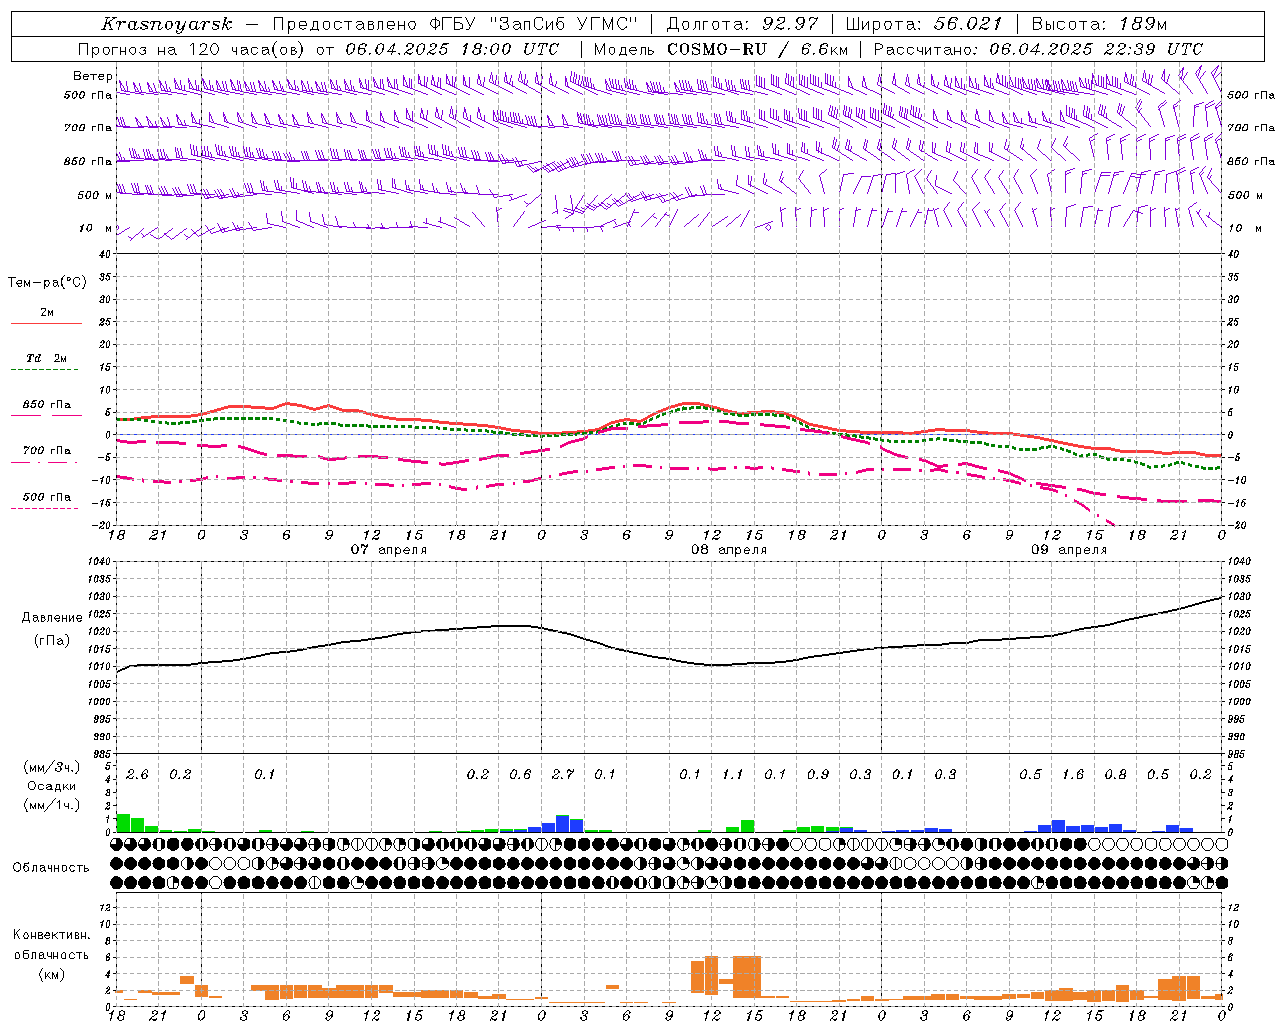Click the '(мм/3ч.)' precipitation unit label
The width and height of the screenshot is (1280, 1024).
point(52,767)
